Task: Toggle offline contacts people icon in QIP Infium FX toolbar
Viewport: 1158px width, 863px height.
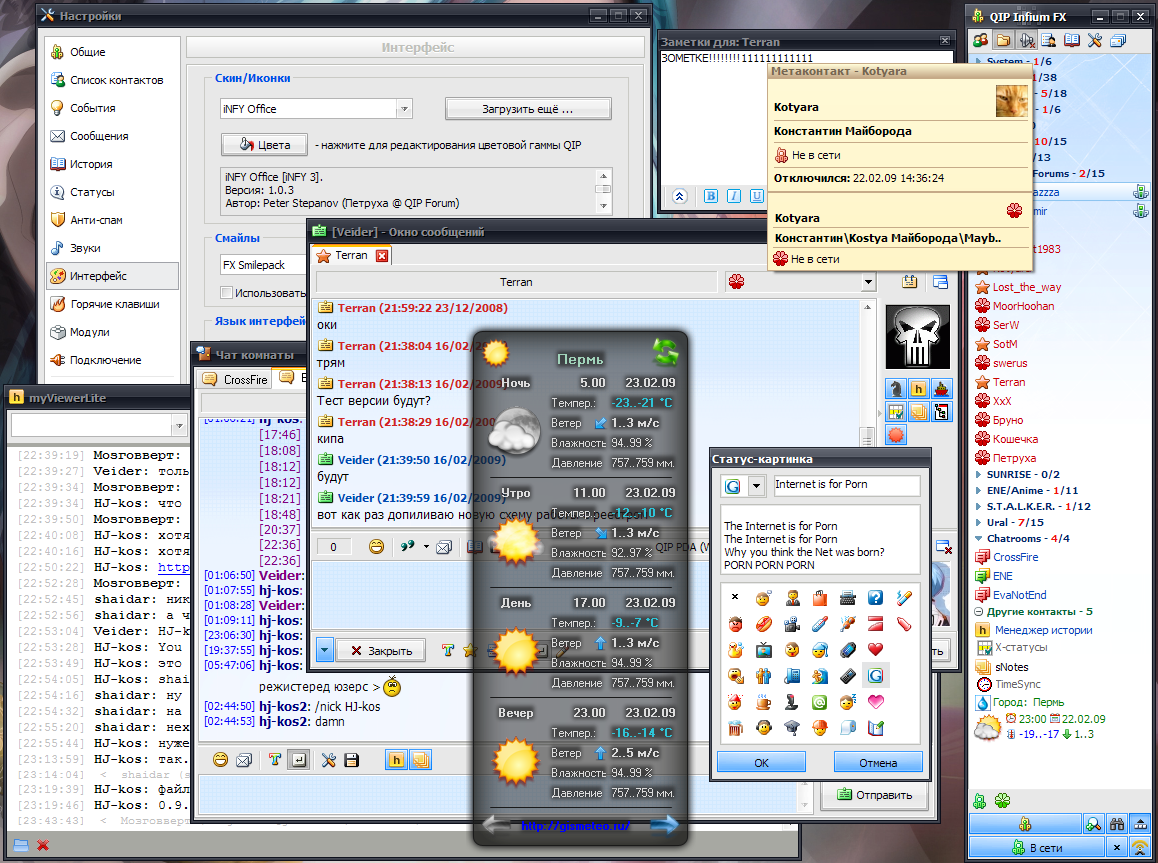Action: [980, 40]
